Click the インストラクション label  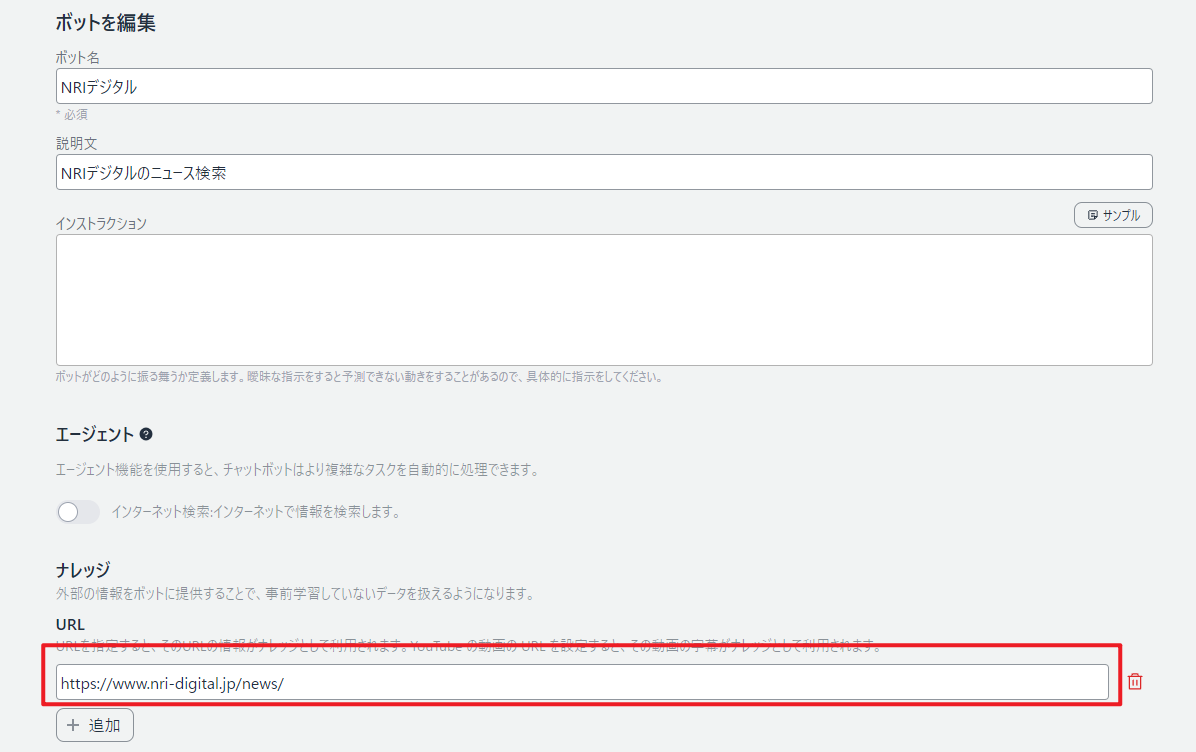tap(101, 223)
